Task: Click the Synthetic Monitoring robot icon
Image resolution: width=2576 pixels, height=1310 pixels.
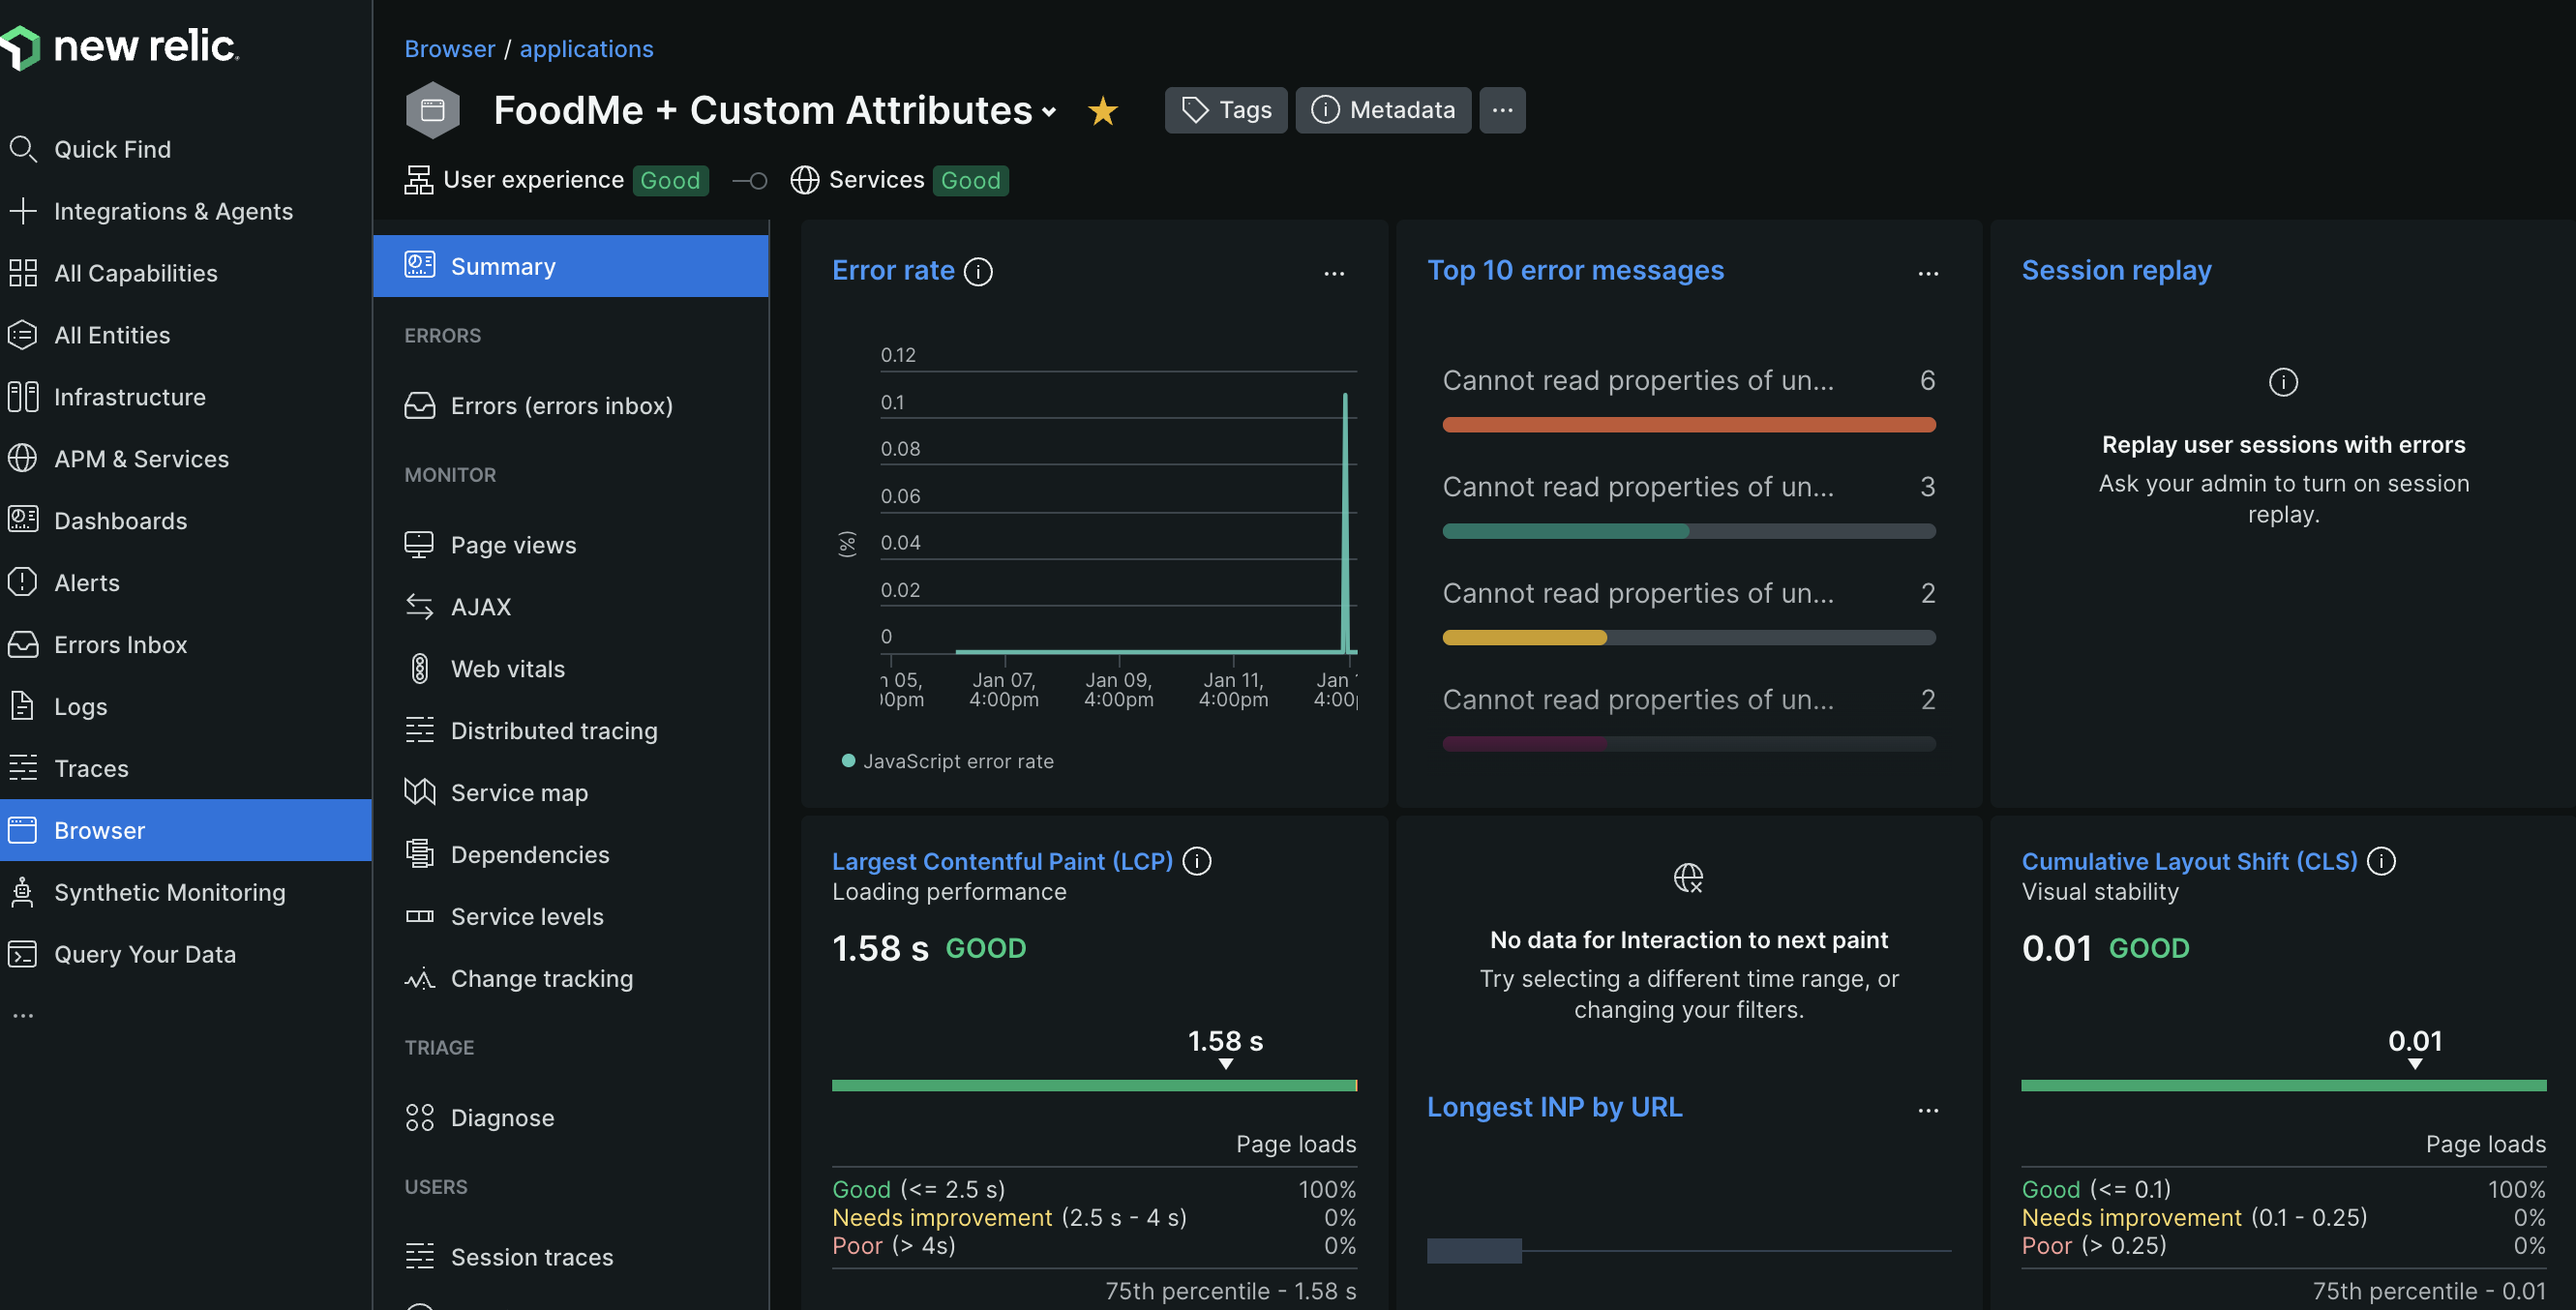Action: (x=23, y=892)
